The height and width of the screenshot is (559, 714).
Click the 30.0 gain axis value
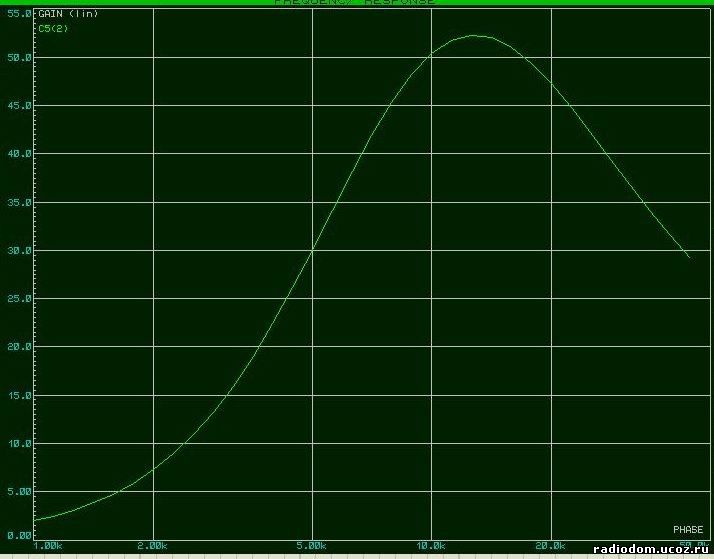(20, 251)
